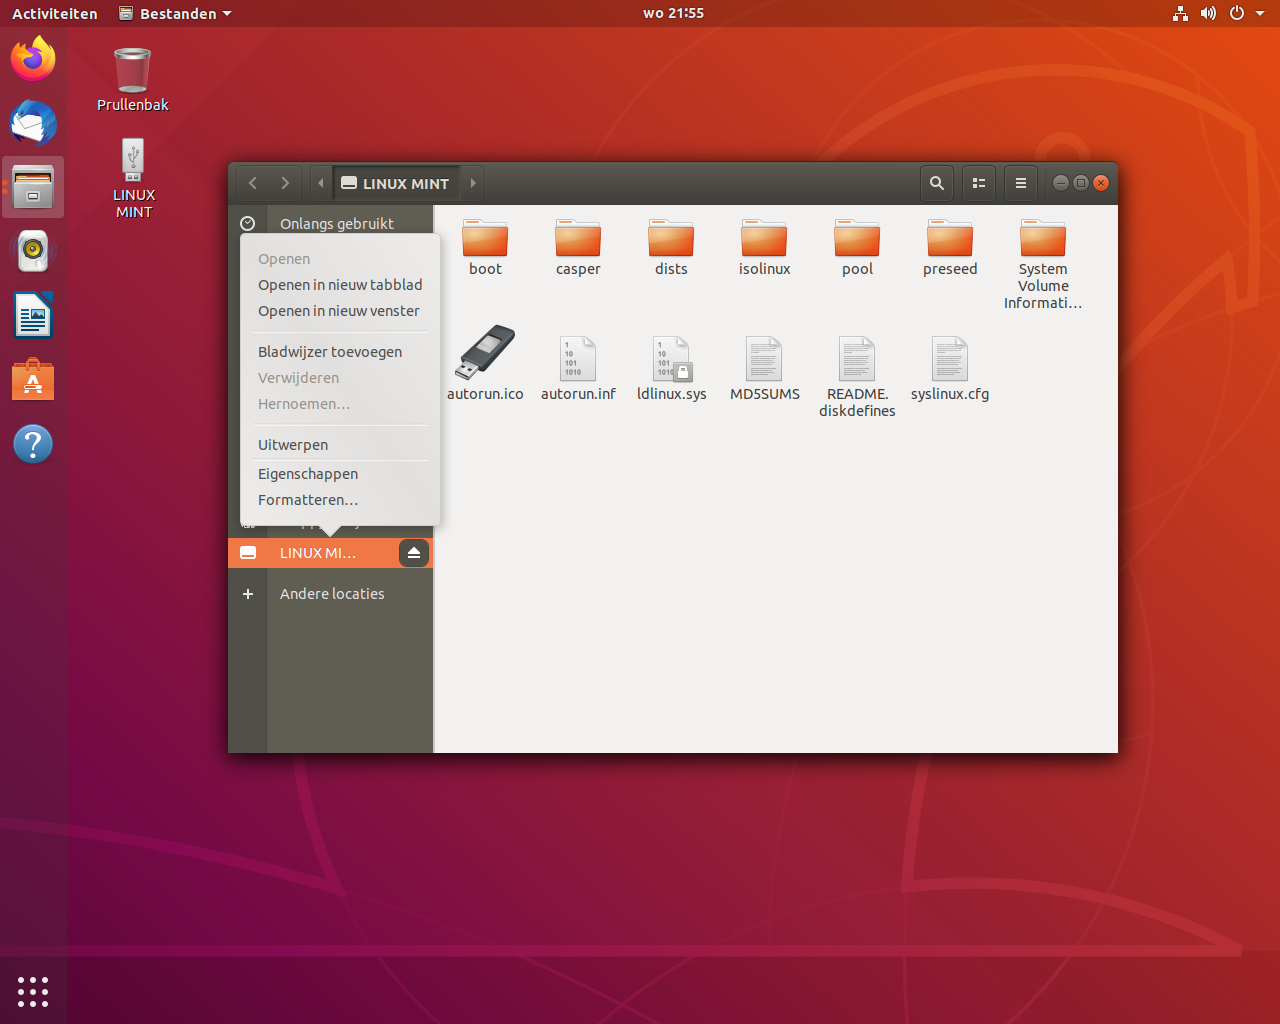This screenshot has height=1024, width=1280.
Task: Click path bar left chevron
Action: [x=320, y=183]
